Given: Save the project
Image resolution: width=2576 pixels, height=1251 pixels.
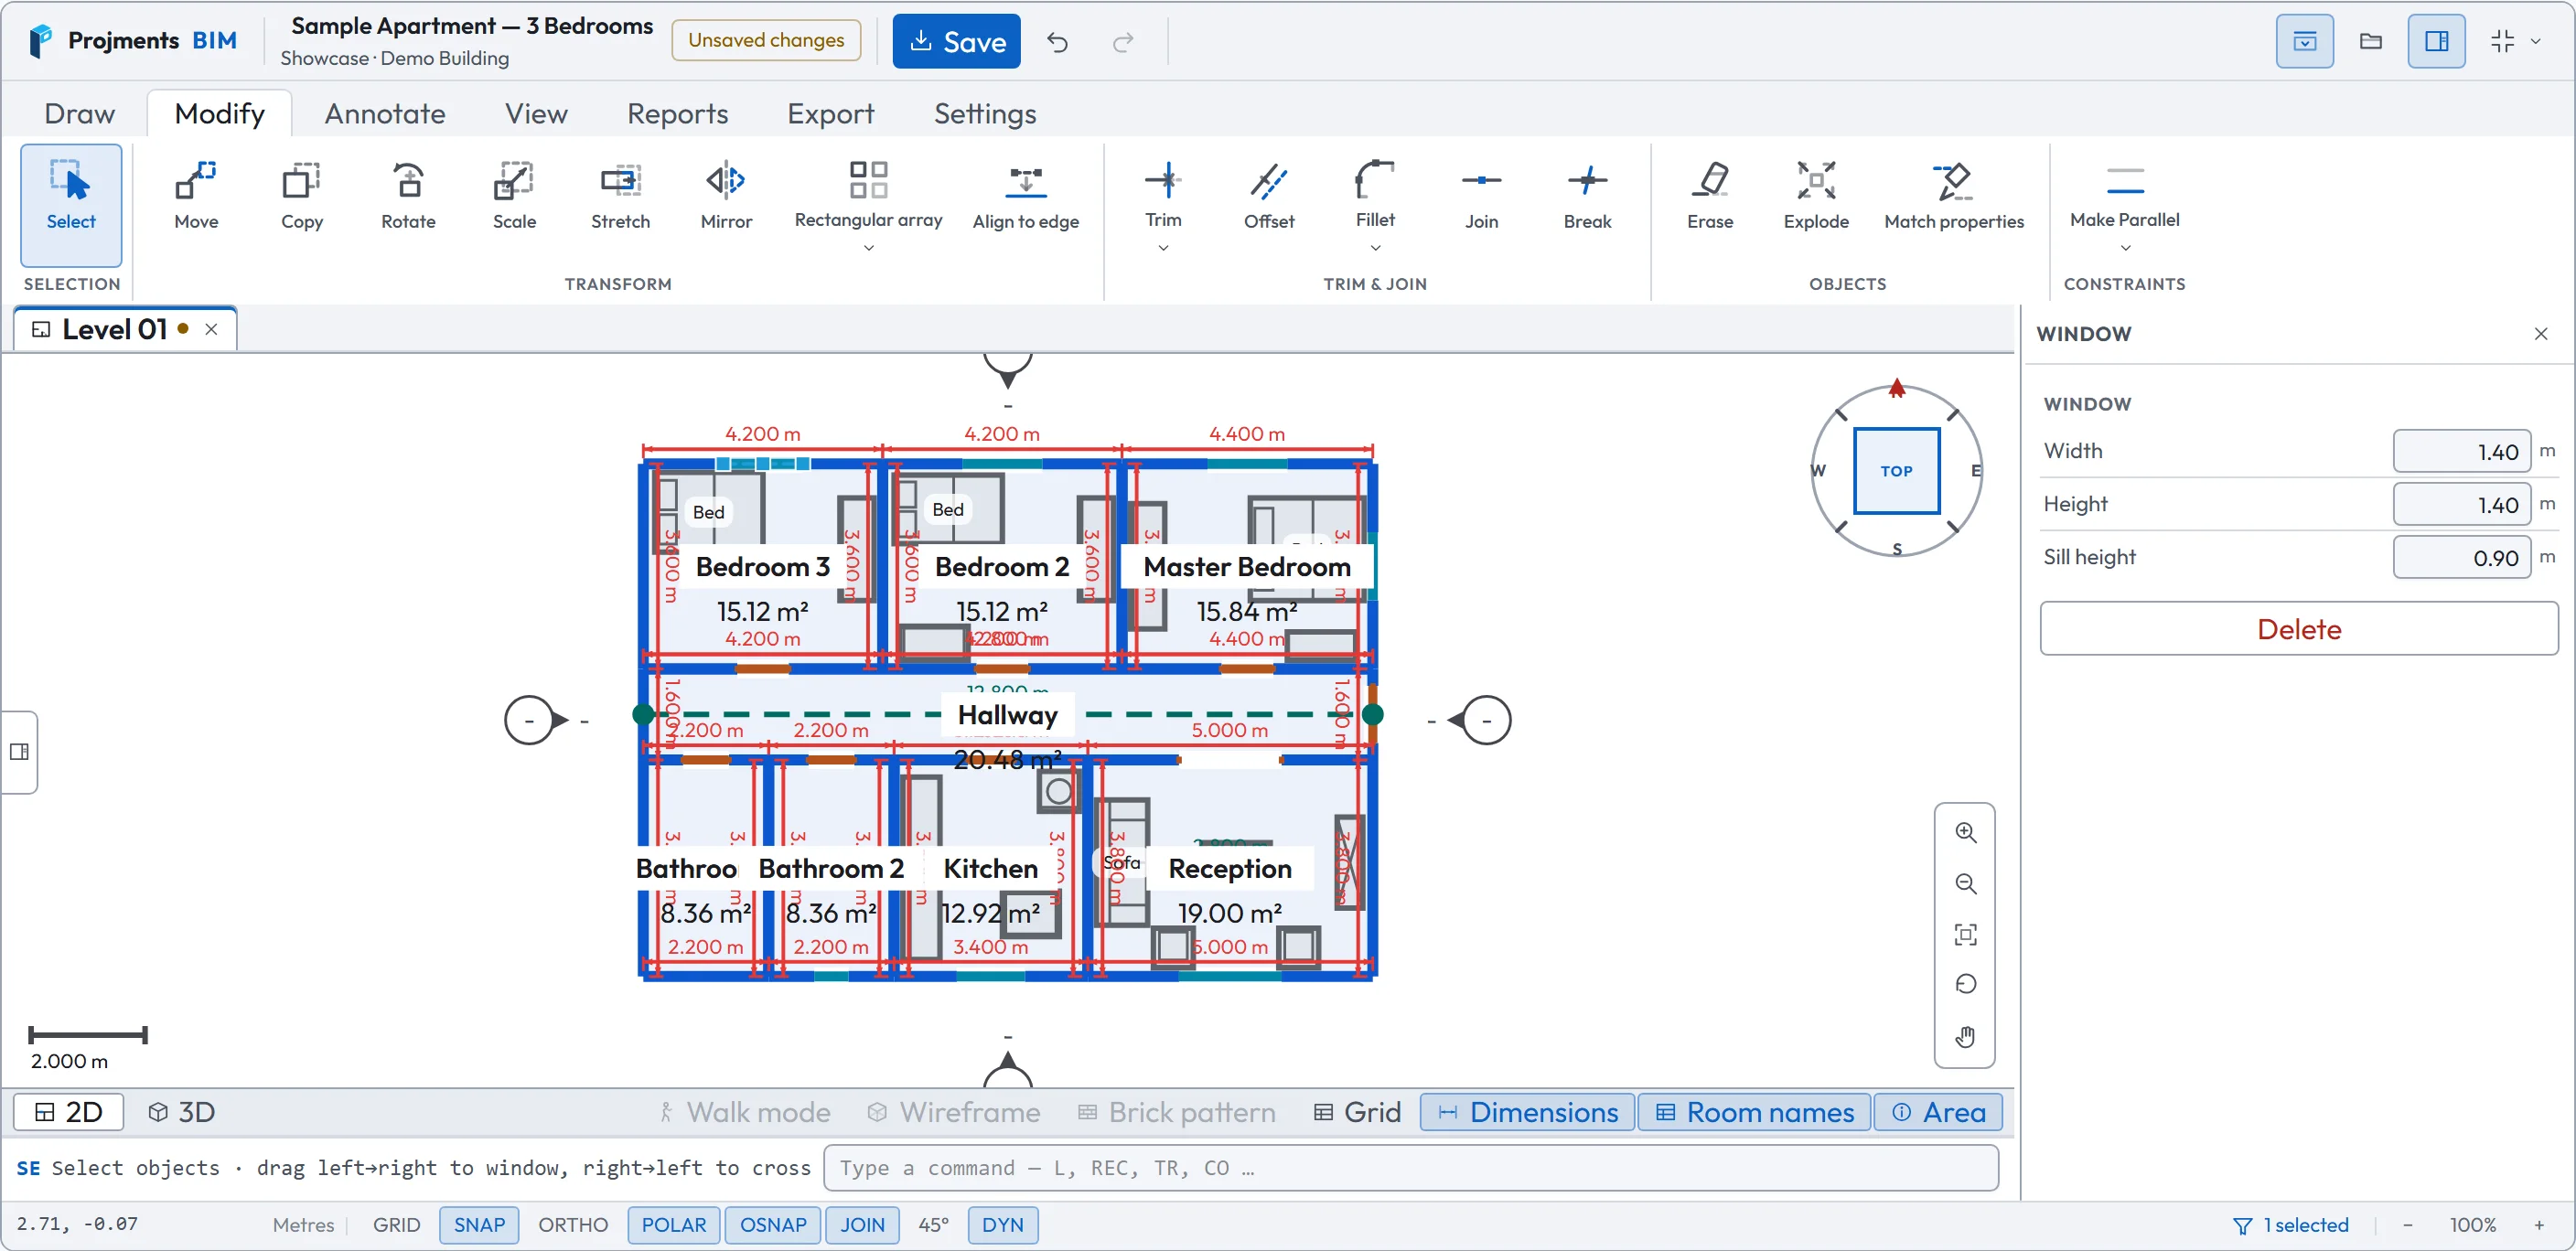Looking at the screenshot, I should (956, 42).
